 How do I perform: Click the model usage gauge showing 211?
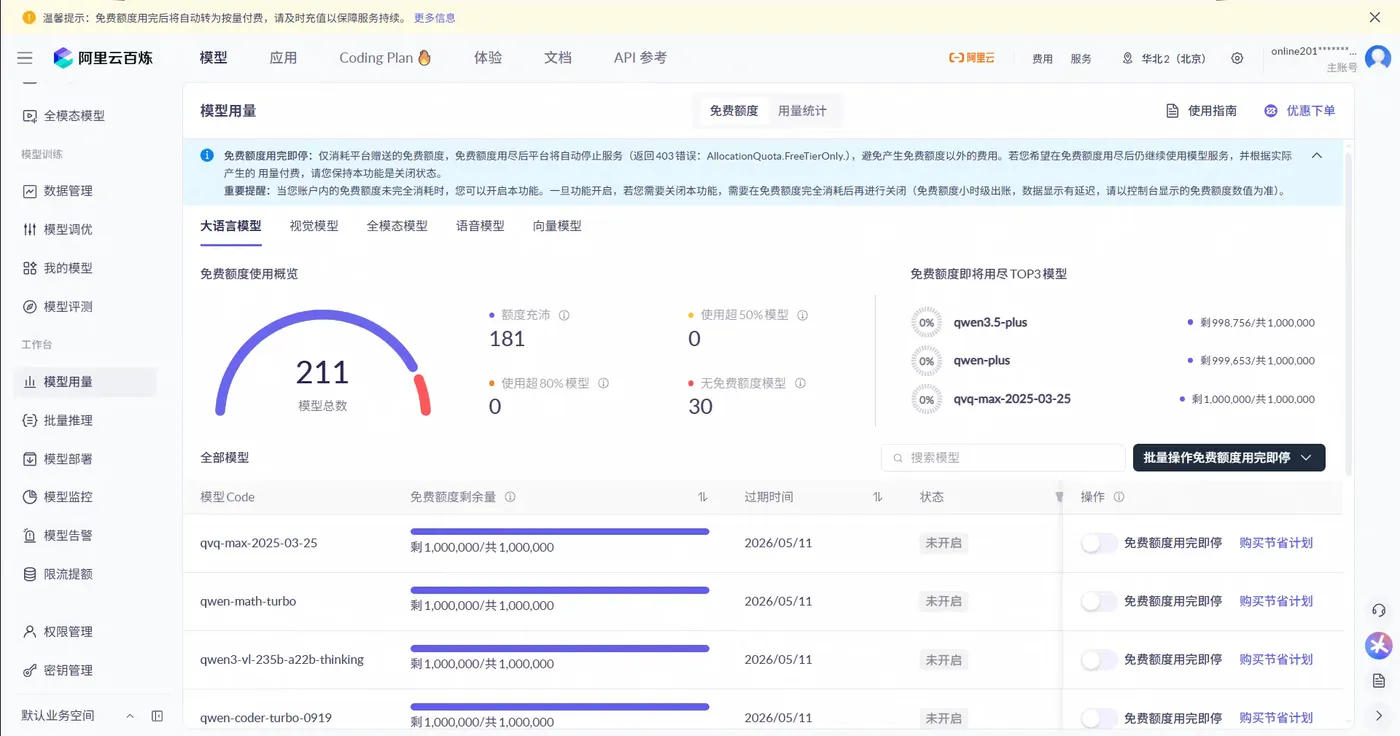tap(323, 365)
